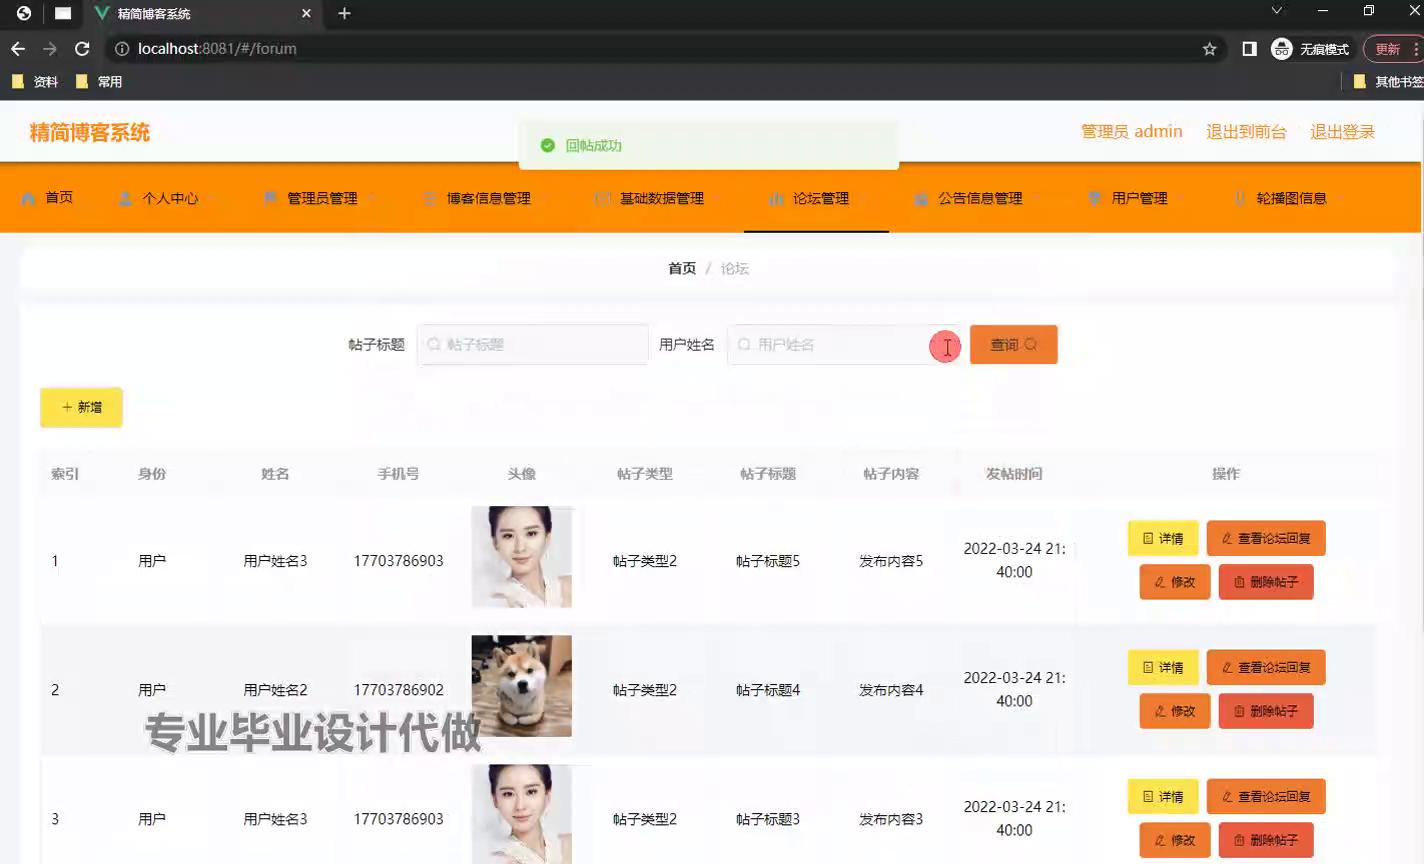This screenshot has height=864, width=1424.
Task: Go back using browser back arrow
Action: click(18, 49)
